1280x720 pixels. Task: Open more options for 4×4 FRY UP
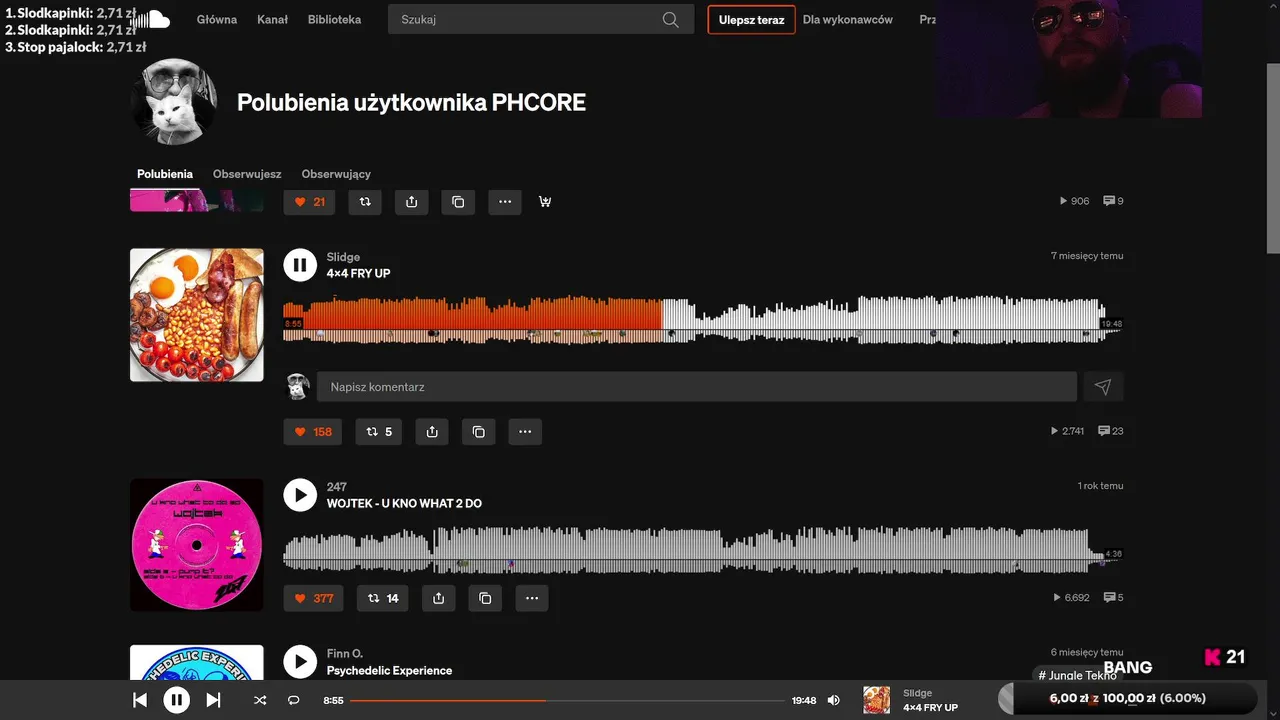525,432
